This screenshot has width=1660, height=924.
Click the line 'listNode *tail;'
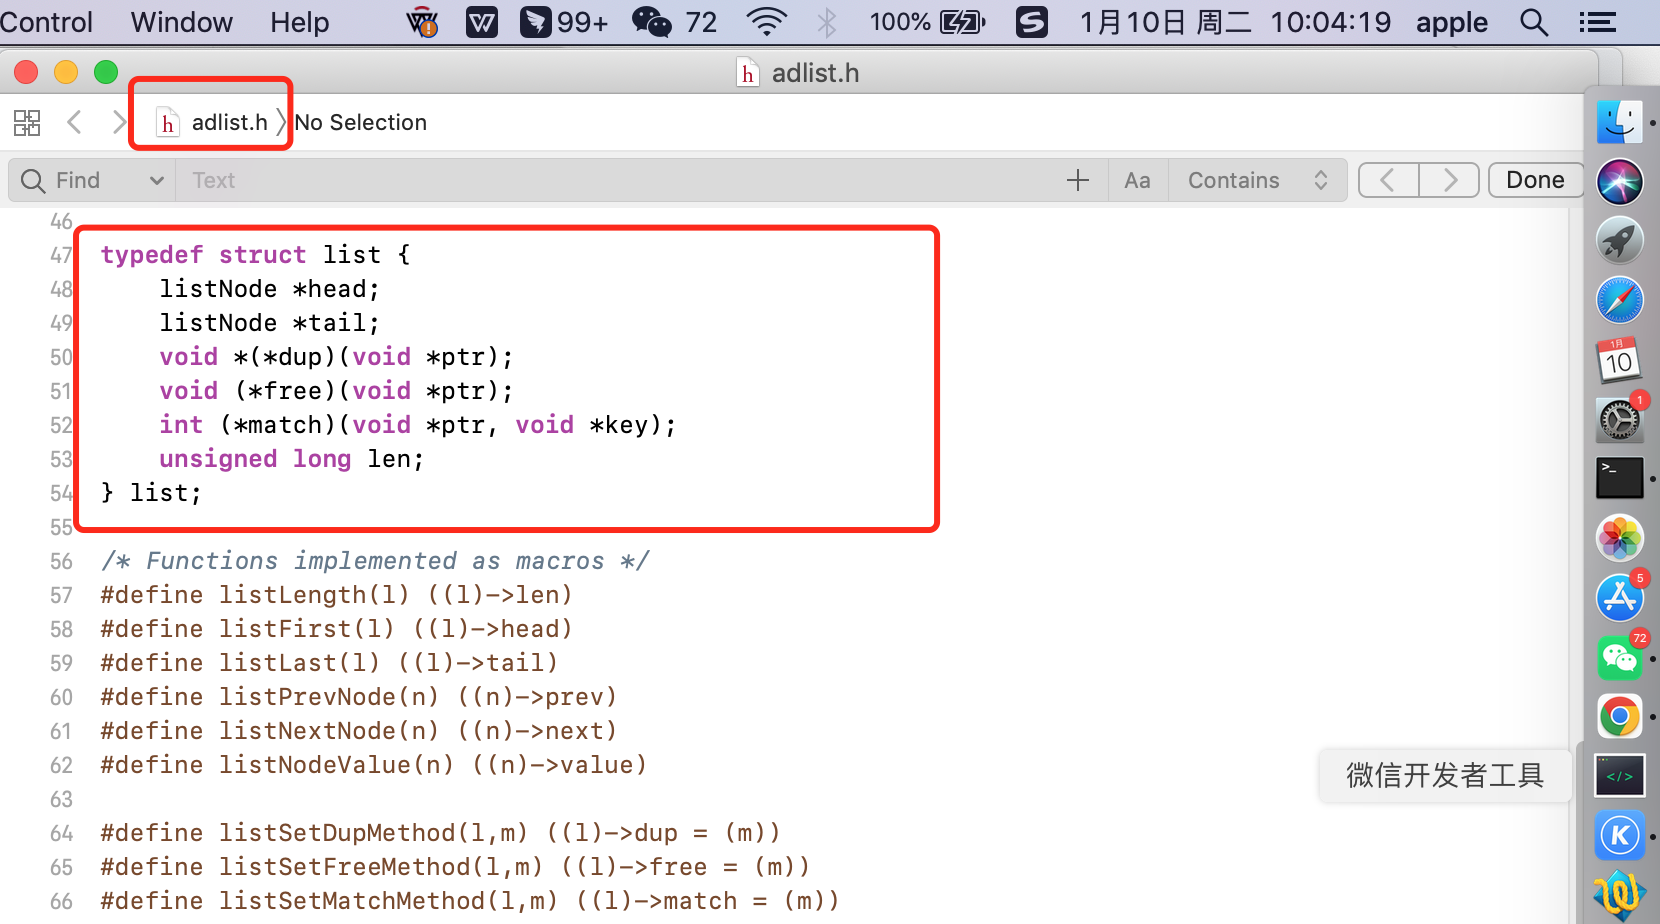(269, 323)
